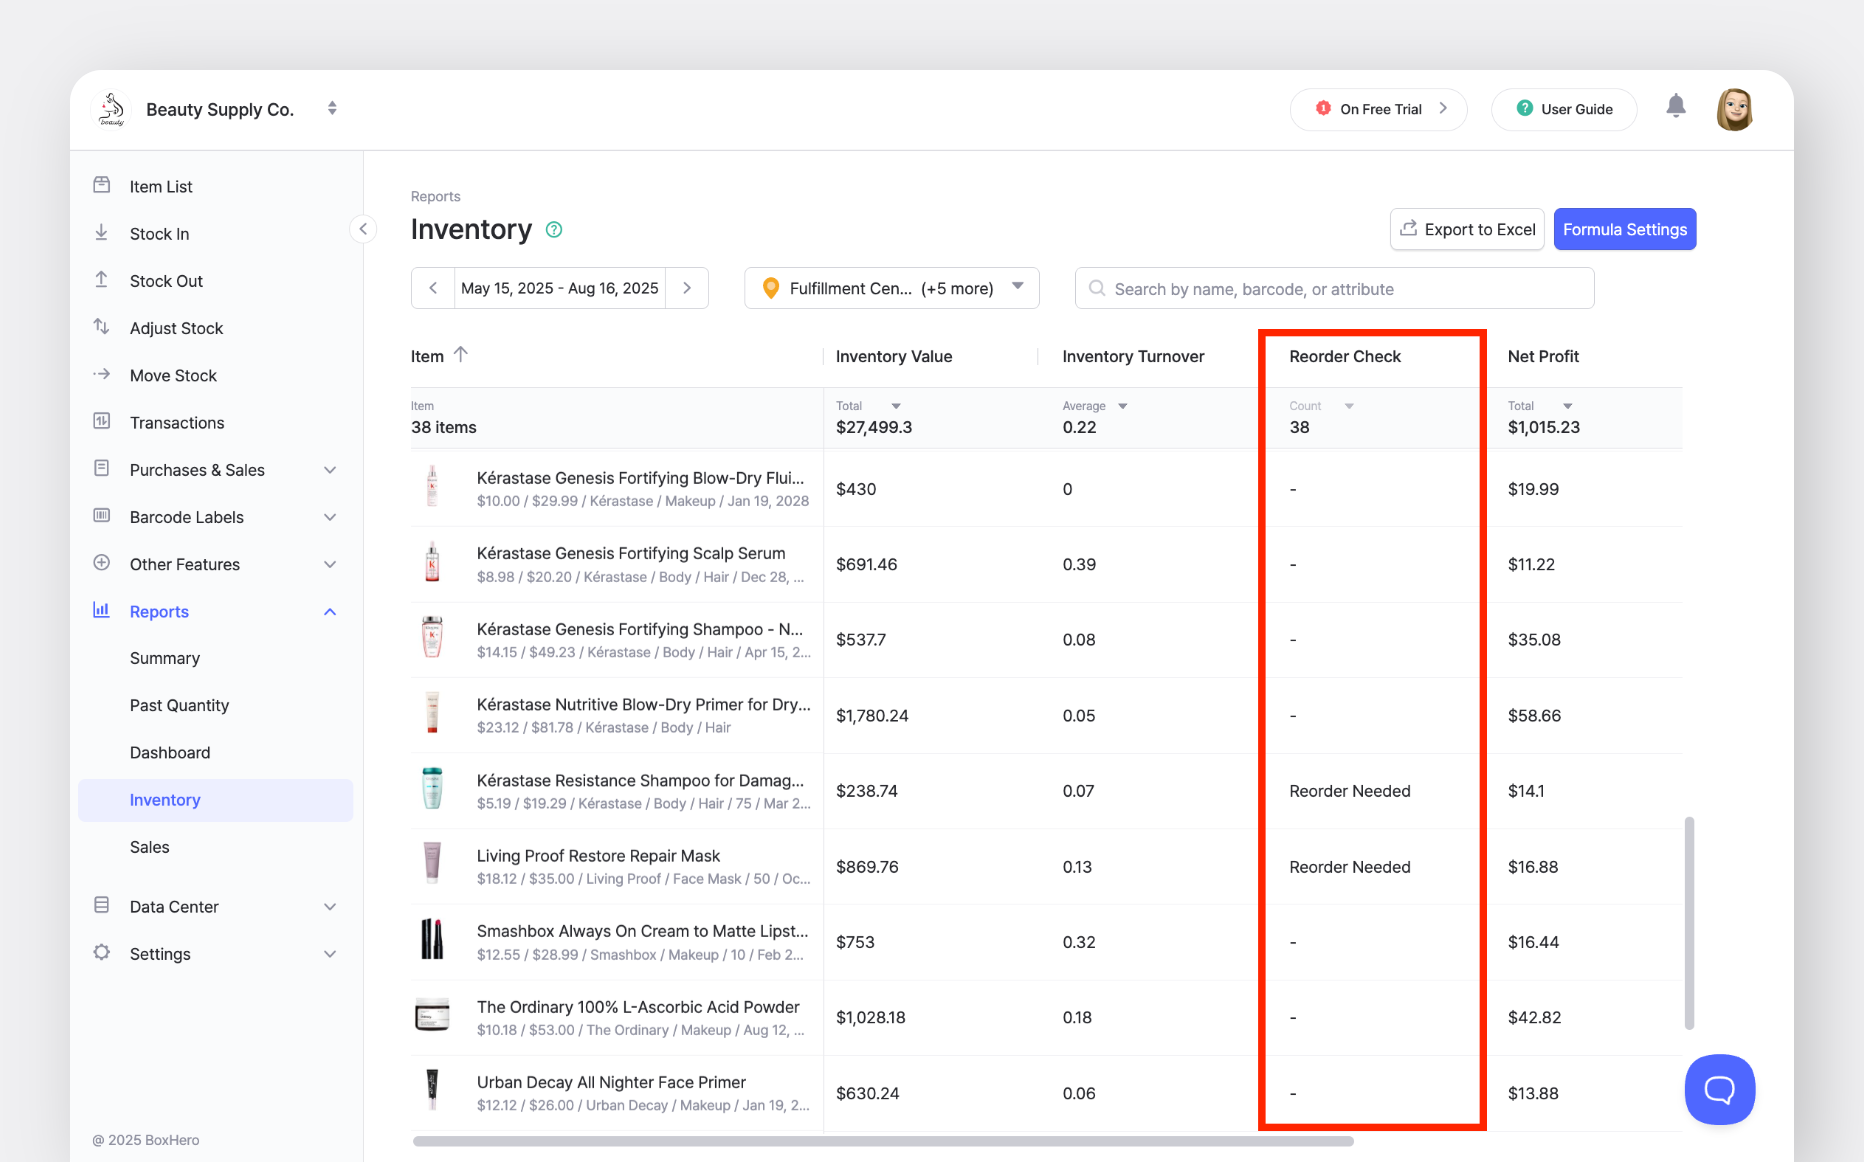Open the team switcher next to Beauty Supply Co.

click(x=332, y=108)
